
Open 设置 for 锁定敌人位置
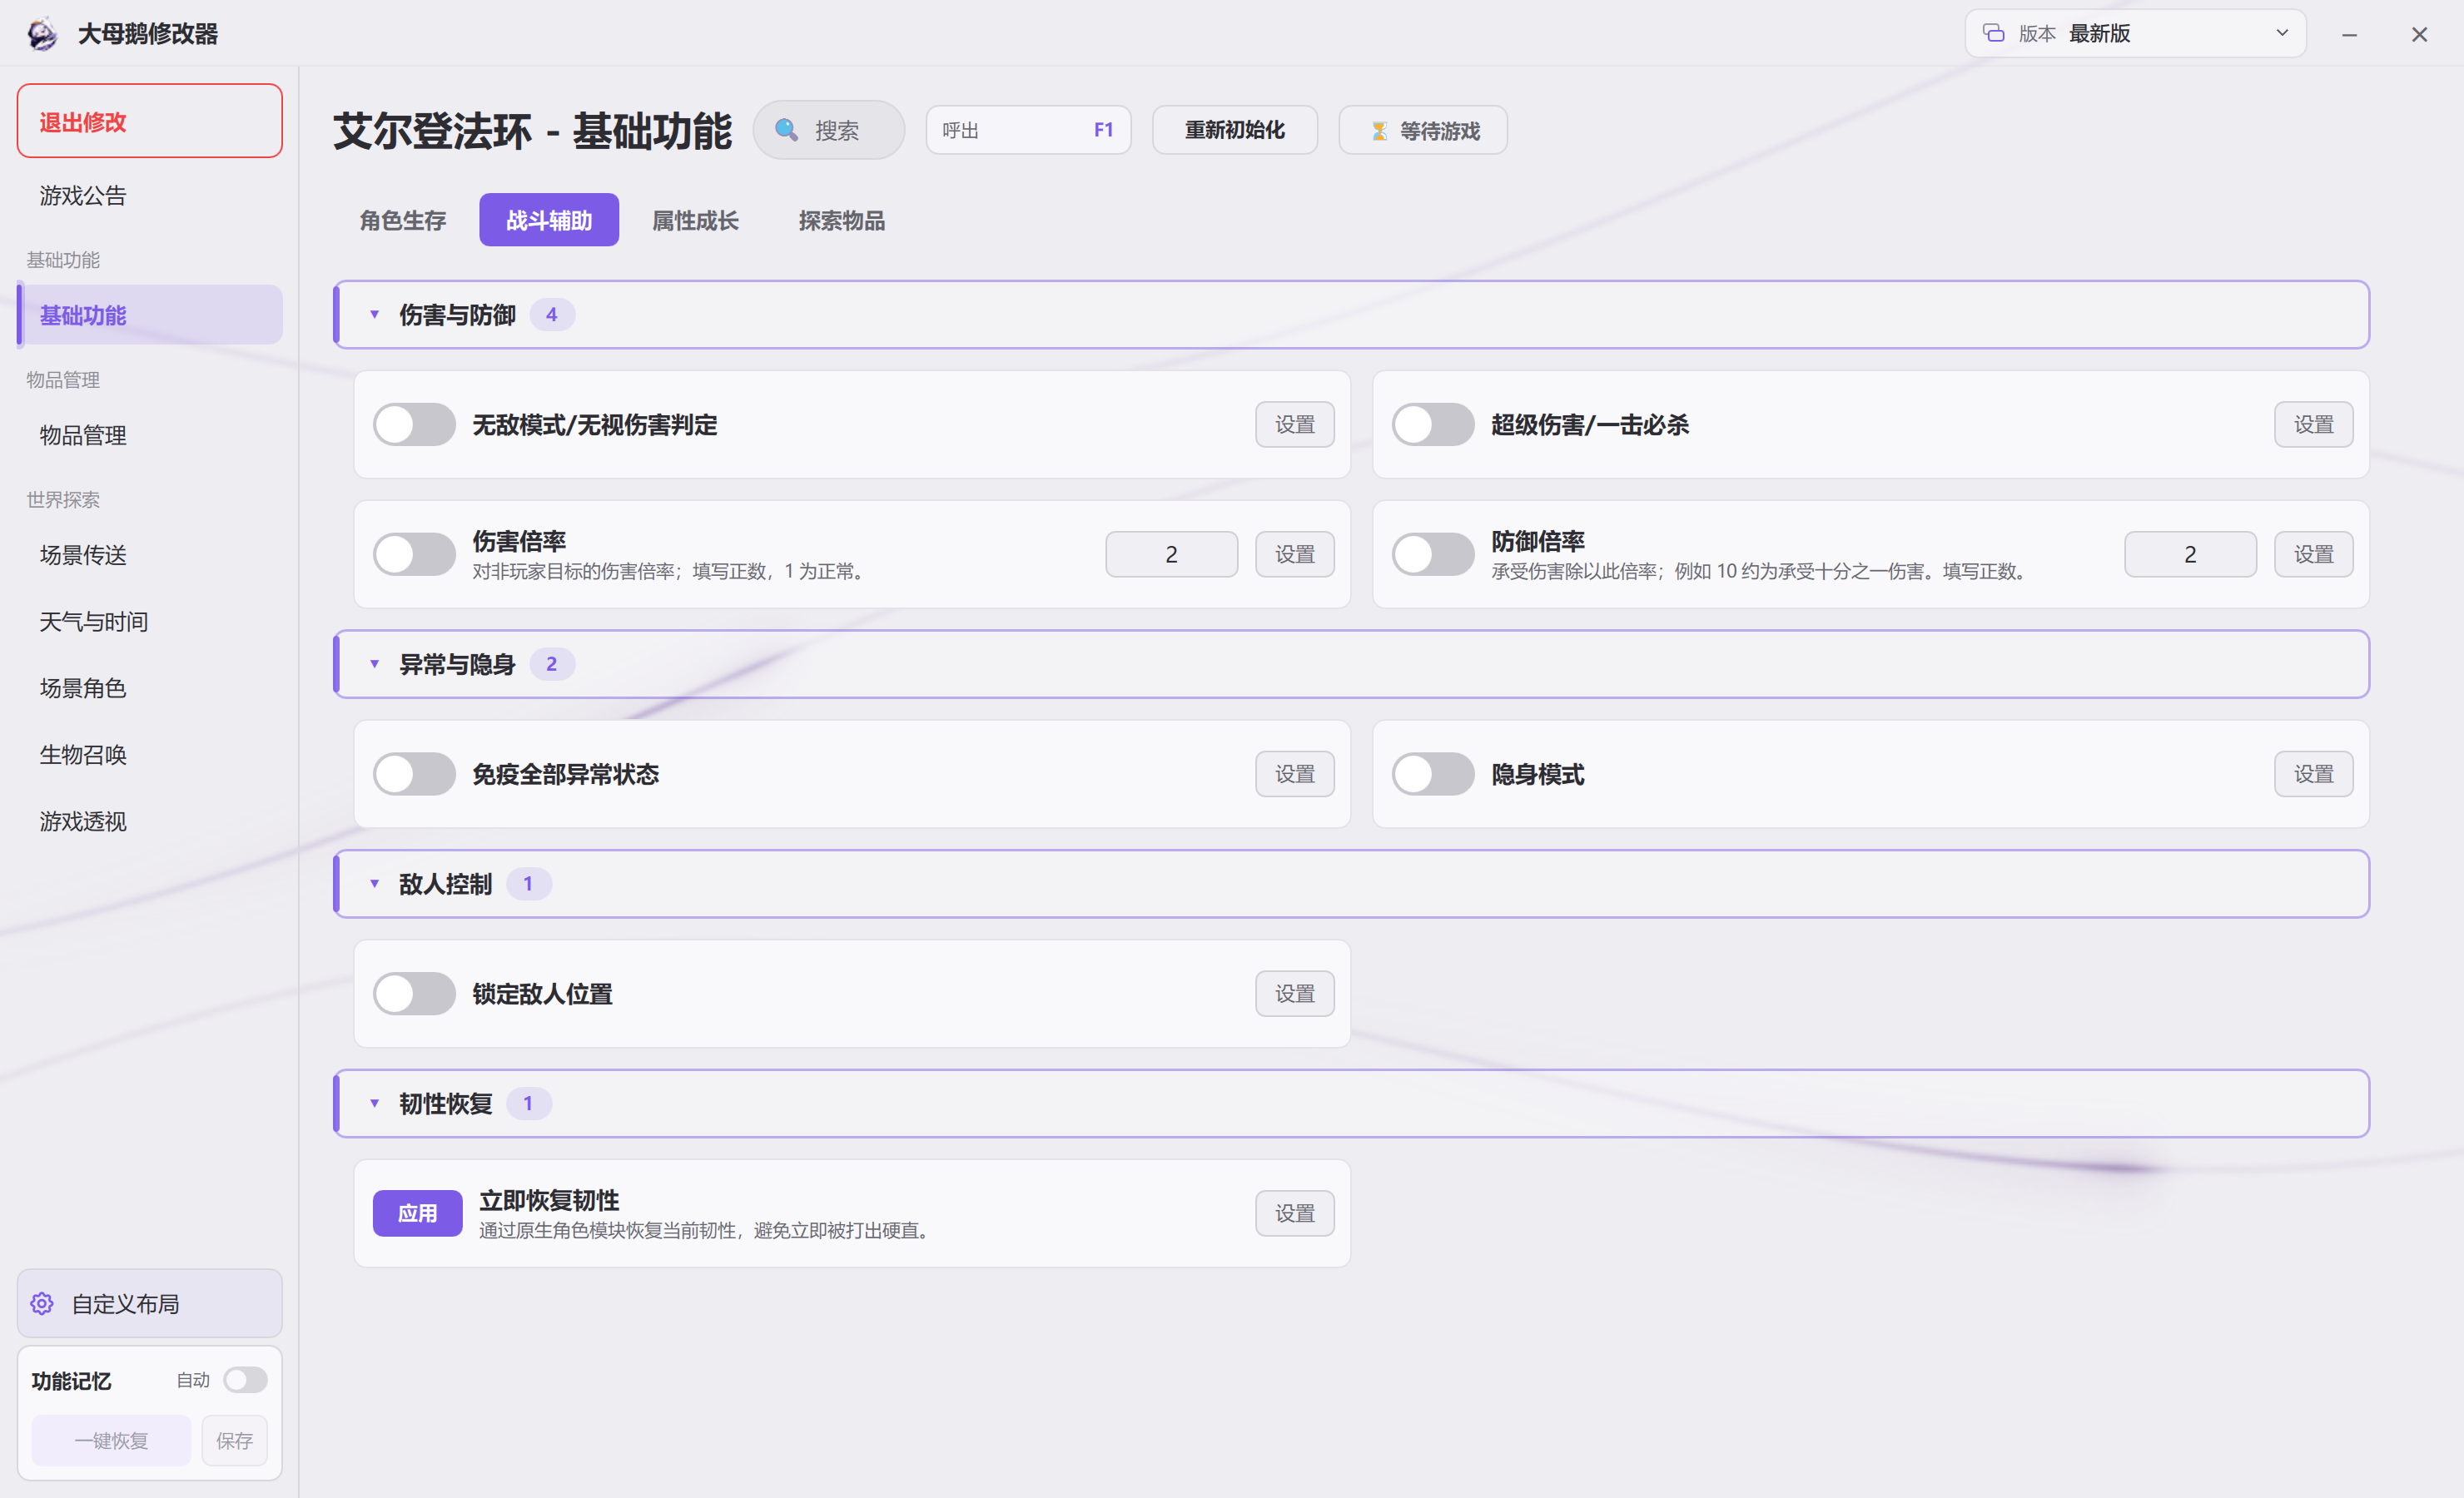[x=1294, y=994]
